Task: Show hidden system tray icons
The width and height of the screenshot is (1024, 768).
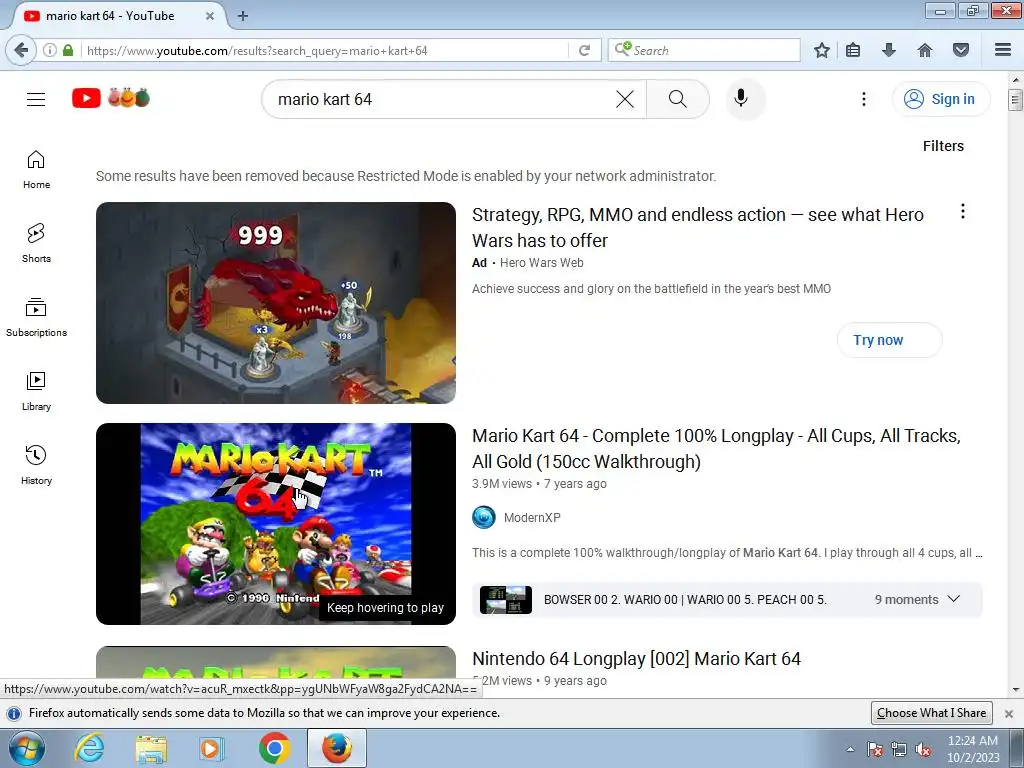Action: tap(850, 750)
